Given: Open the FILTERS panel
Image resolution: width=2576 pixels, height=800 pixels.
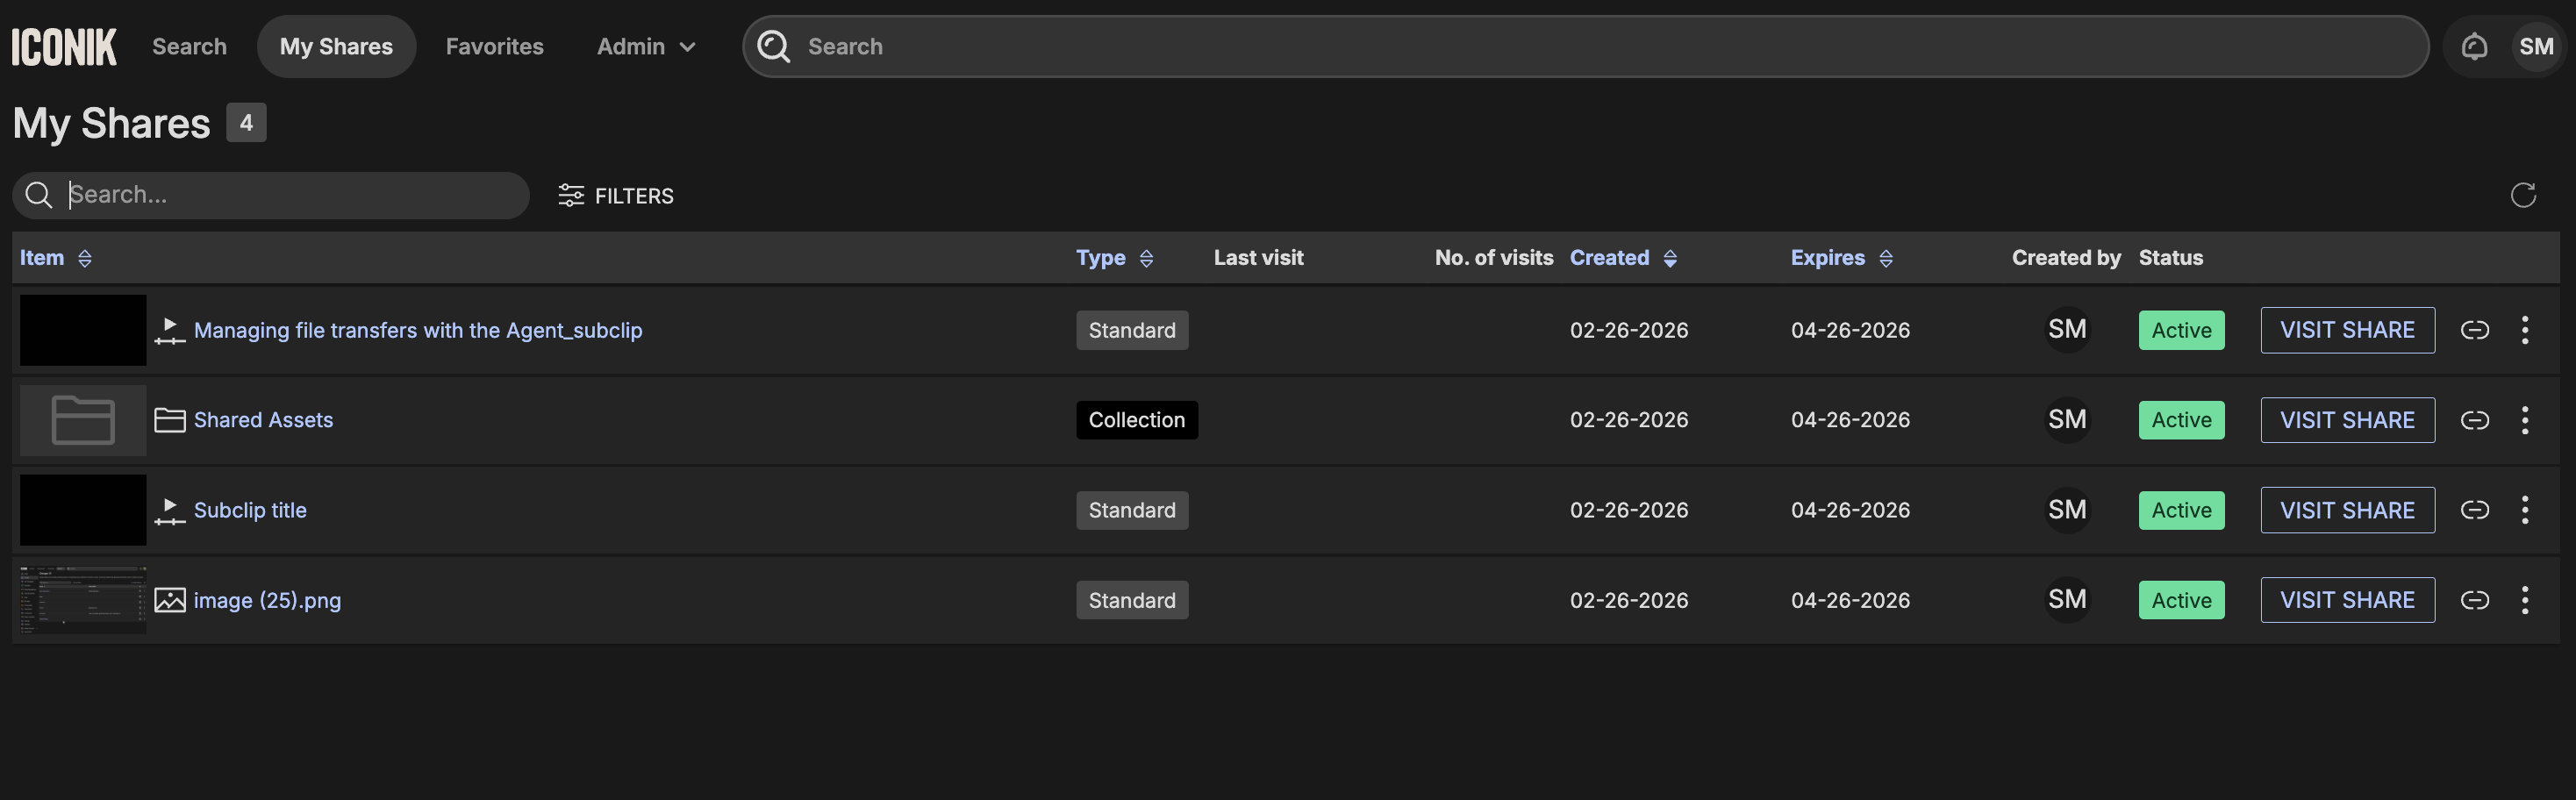Looking at the screenshot, I should 616,196.
